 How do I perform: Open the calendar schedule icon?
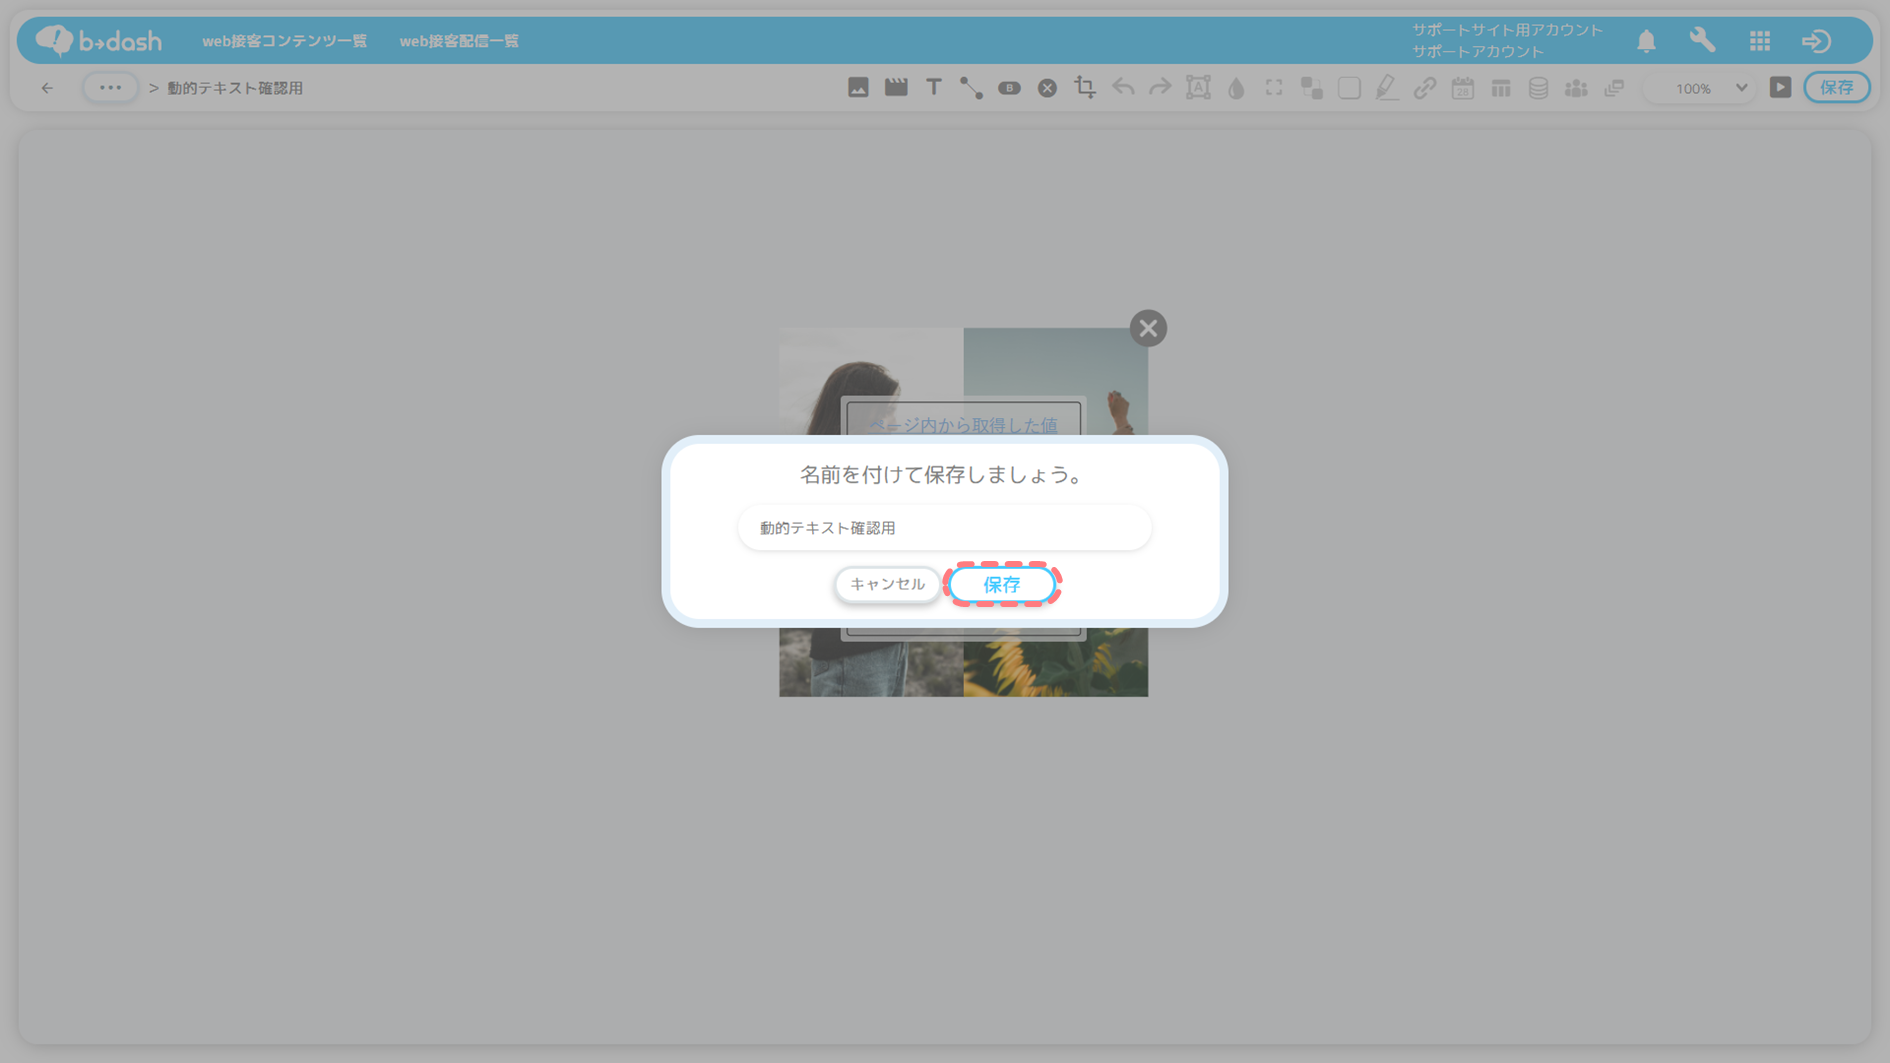coord(1463,88)
